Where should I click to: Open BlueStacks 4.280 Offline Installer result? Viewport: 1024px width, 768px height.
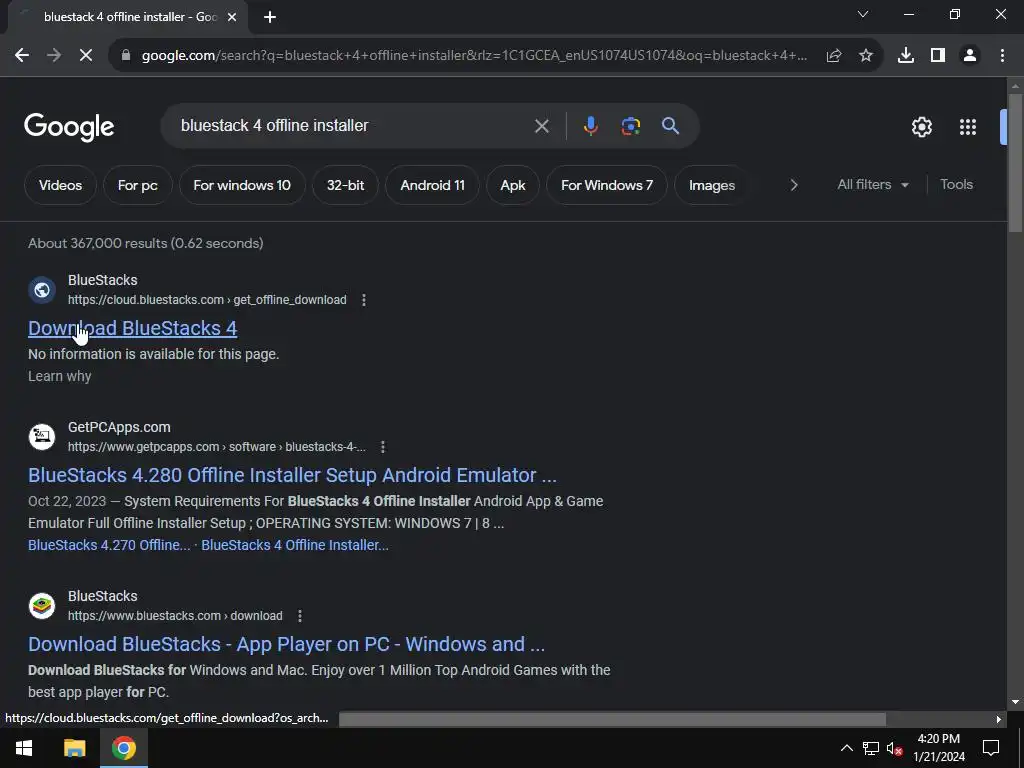click(292, 475)
